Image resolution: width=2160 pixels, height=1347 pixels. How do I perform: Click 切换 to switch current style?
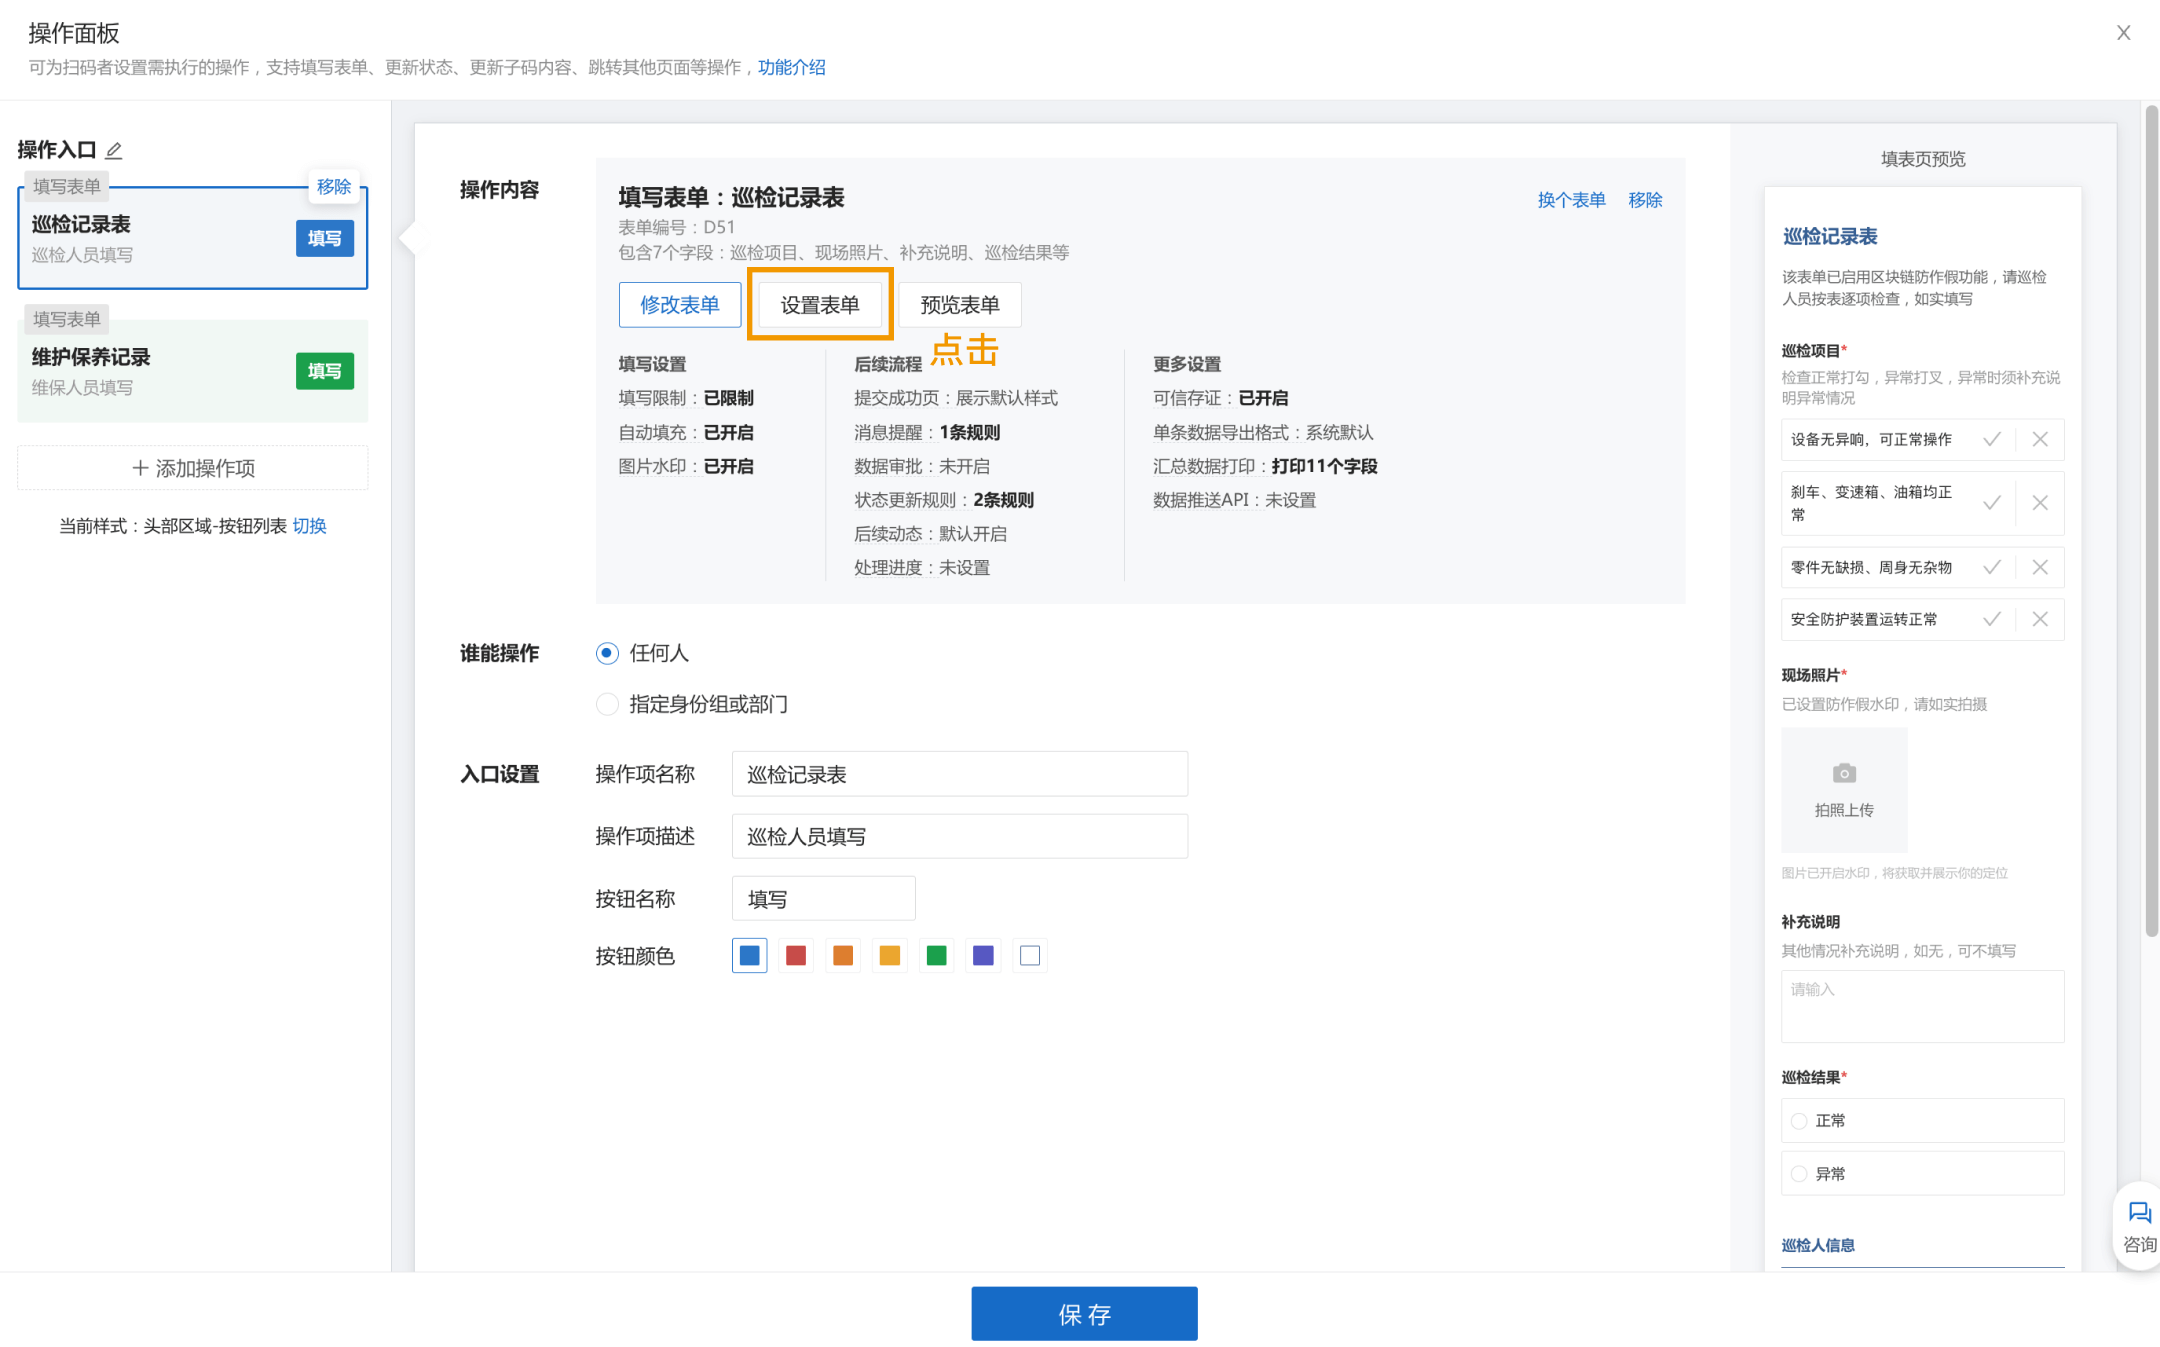(310, 526)
